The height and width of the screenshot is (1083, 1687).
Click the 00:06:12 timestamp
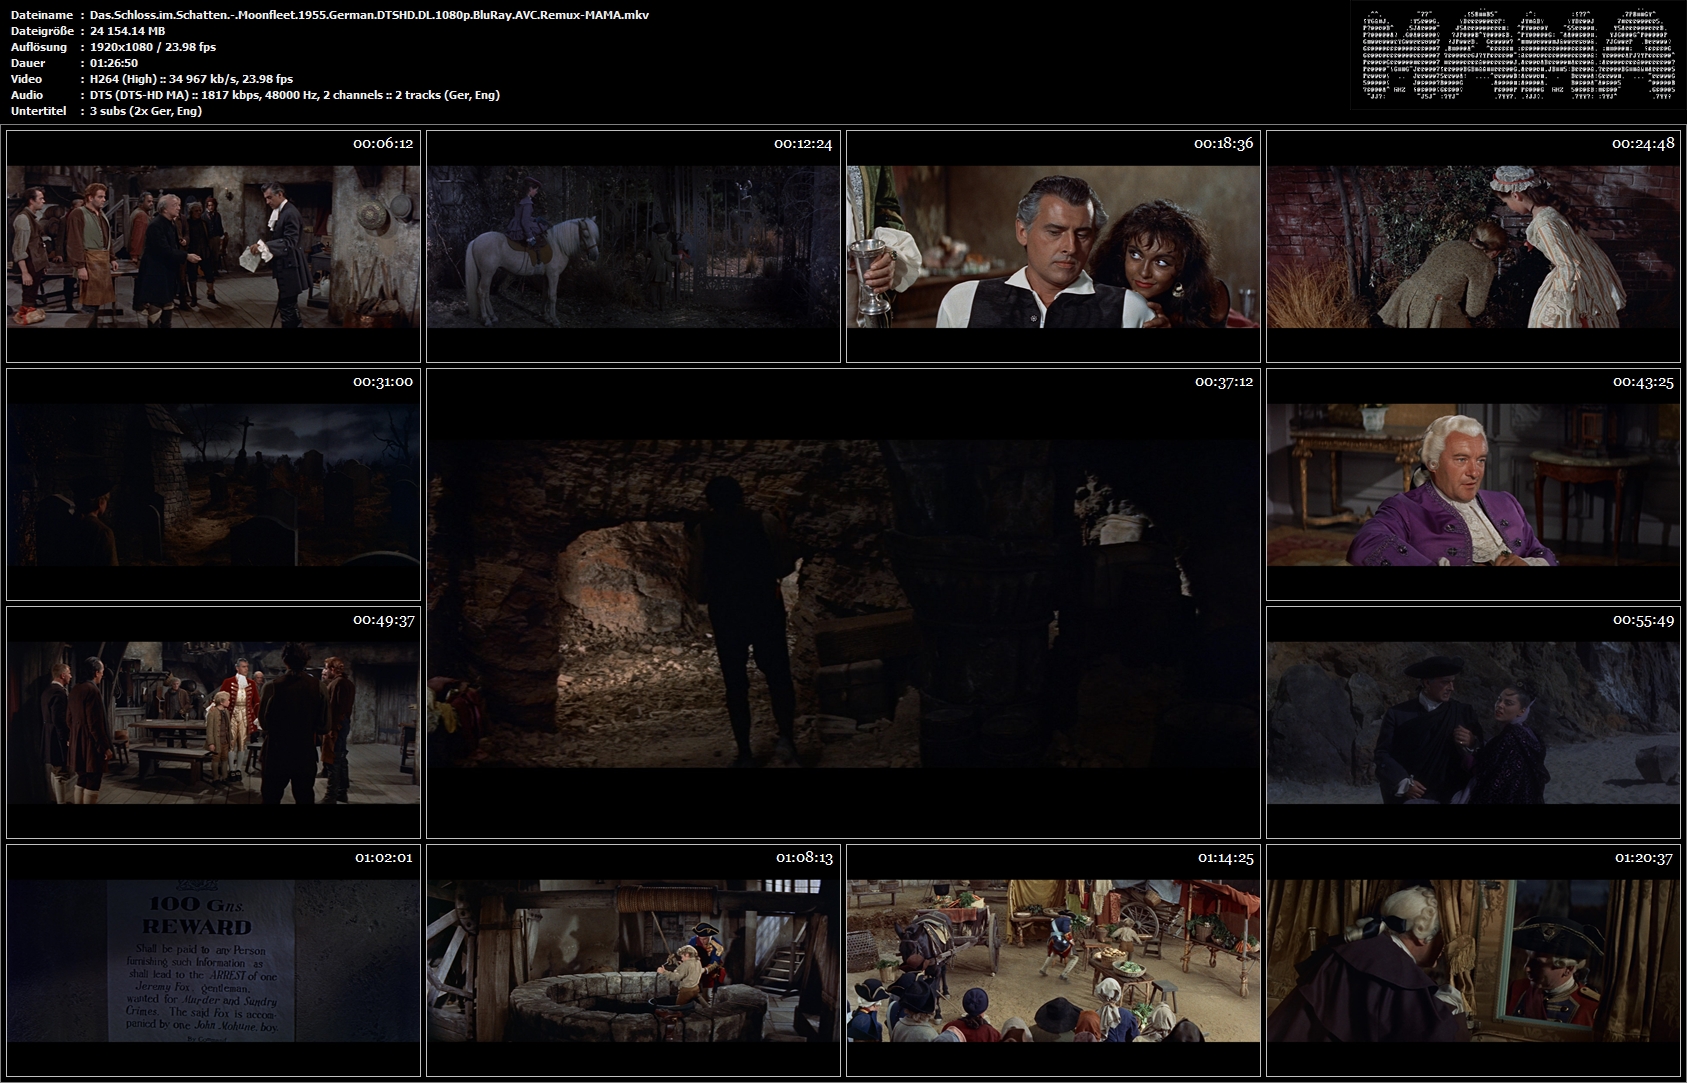click(x=383, y=144)
